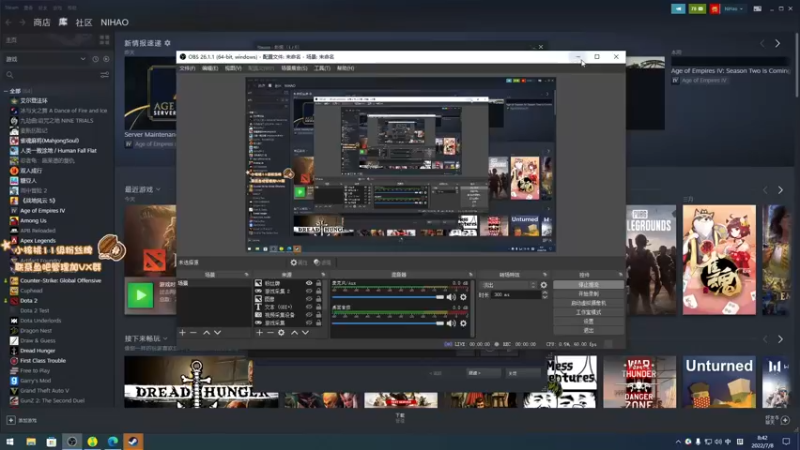Click the ready-to-play icon in the Steam sidebar
Image resolution: width=800 pixels, height=450 pixels.
[x=106, y=59]
